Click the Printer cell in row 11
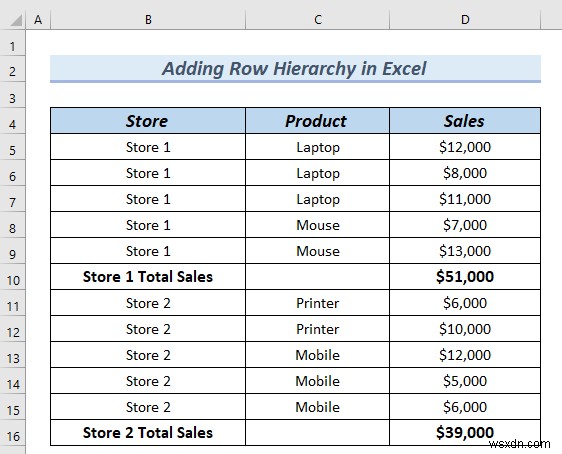 coord(318,303)
